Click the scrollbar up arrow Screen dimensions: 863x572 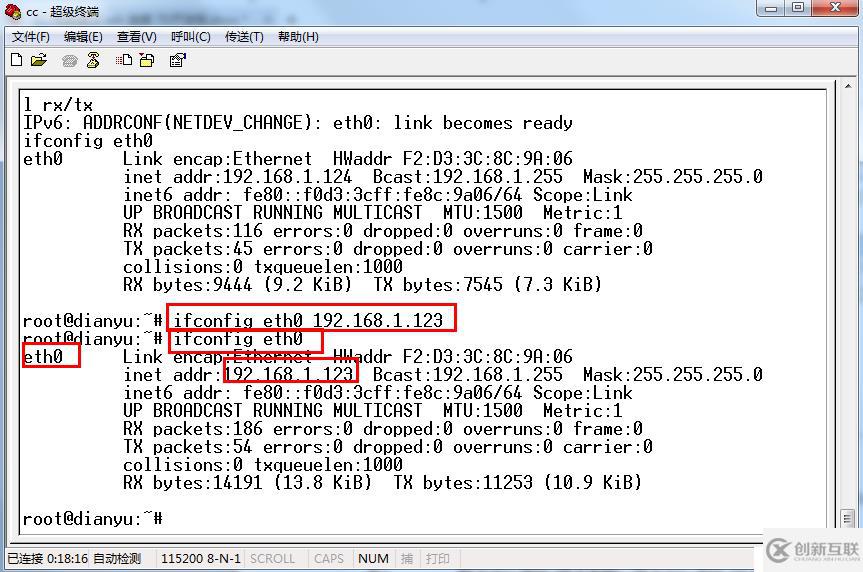(848, 86)
